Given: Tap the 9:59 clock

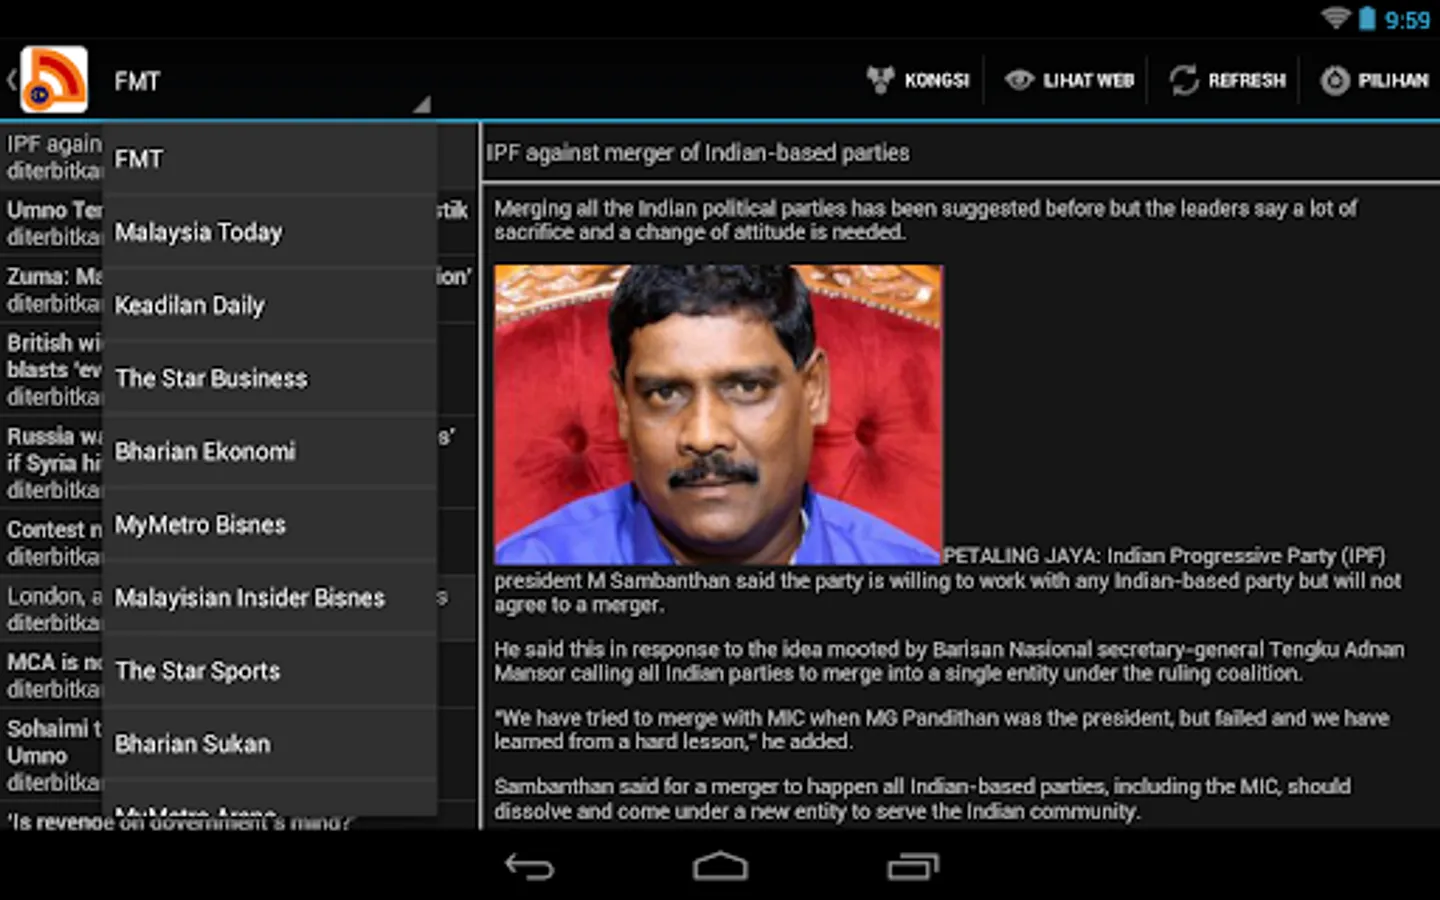Looking at the screenshot, I should click(x=1407, y=19).
